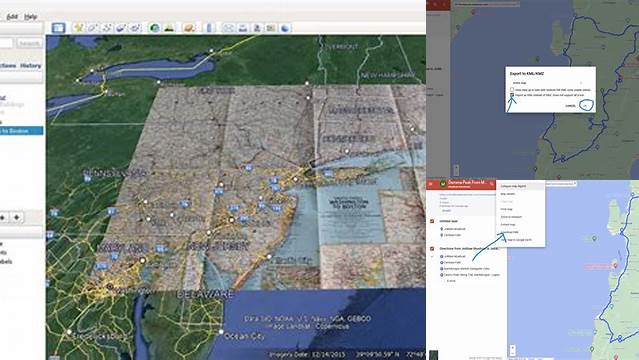Choose 'Embed map' from the My Maps menu
Viewport: 639px width, 360px height.
point(508,225)
